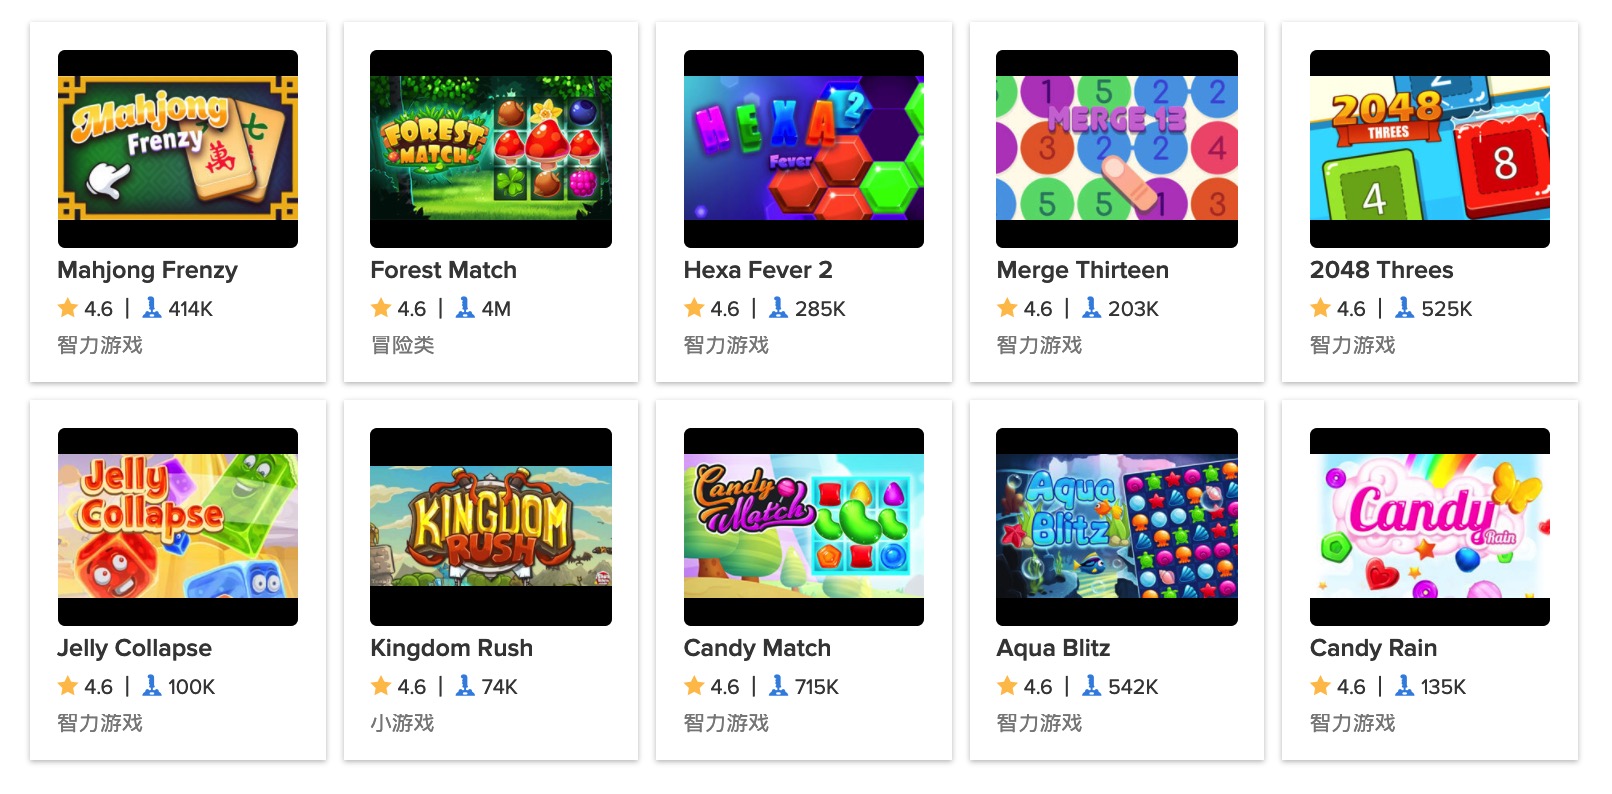
Task: Open the Kingdom Rush game image
Action: [491, 527]
